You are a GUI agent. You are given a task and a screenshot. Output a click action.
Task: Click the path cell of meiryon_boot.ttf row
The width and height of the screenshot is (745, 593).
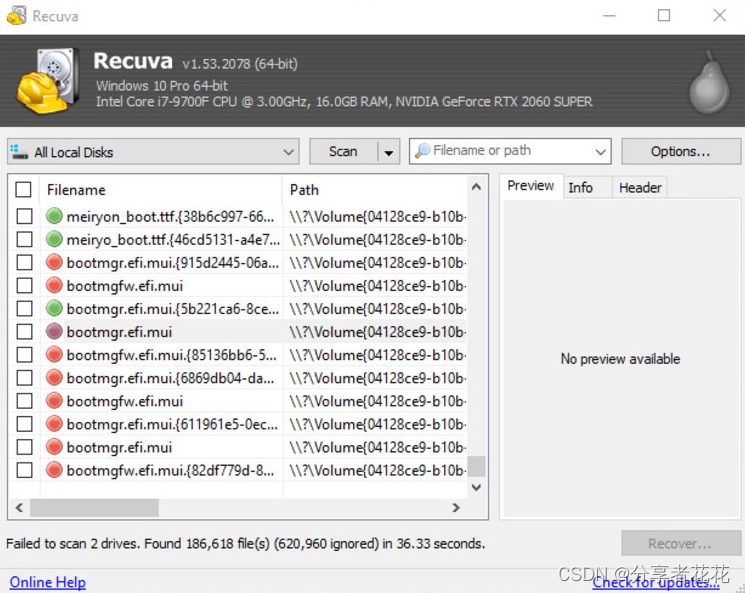point(375,217)
